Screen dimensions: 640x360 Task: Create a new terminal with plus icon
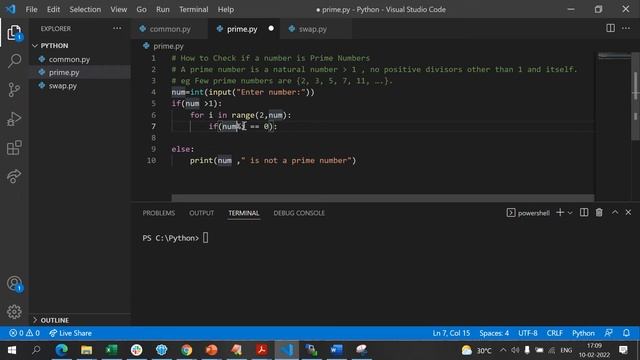[560, 213]
